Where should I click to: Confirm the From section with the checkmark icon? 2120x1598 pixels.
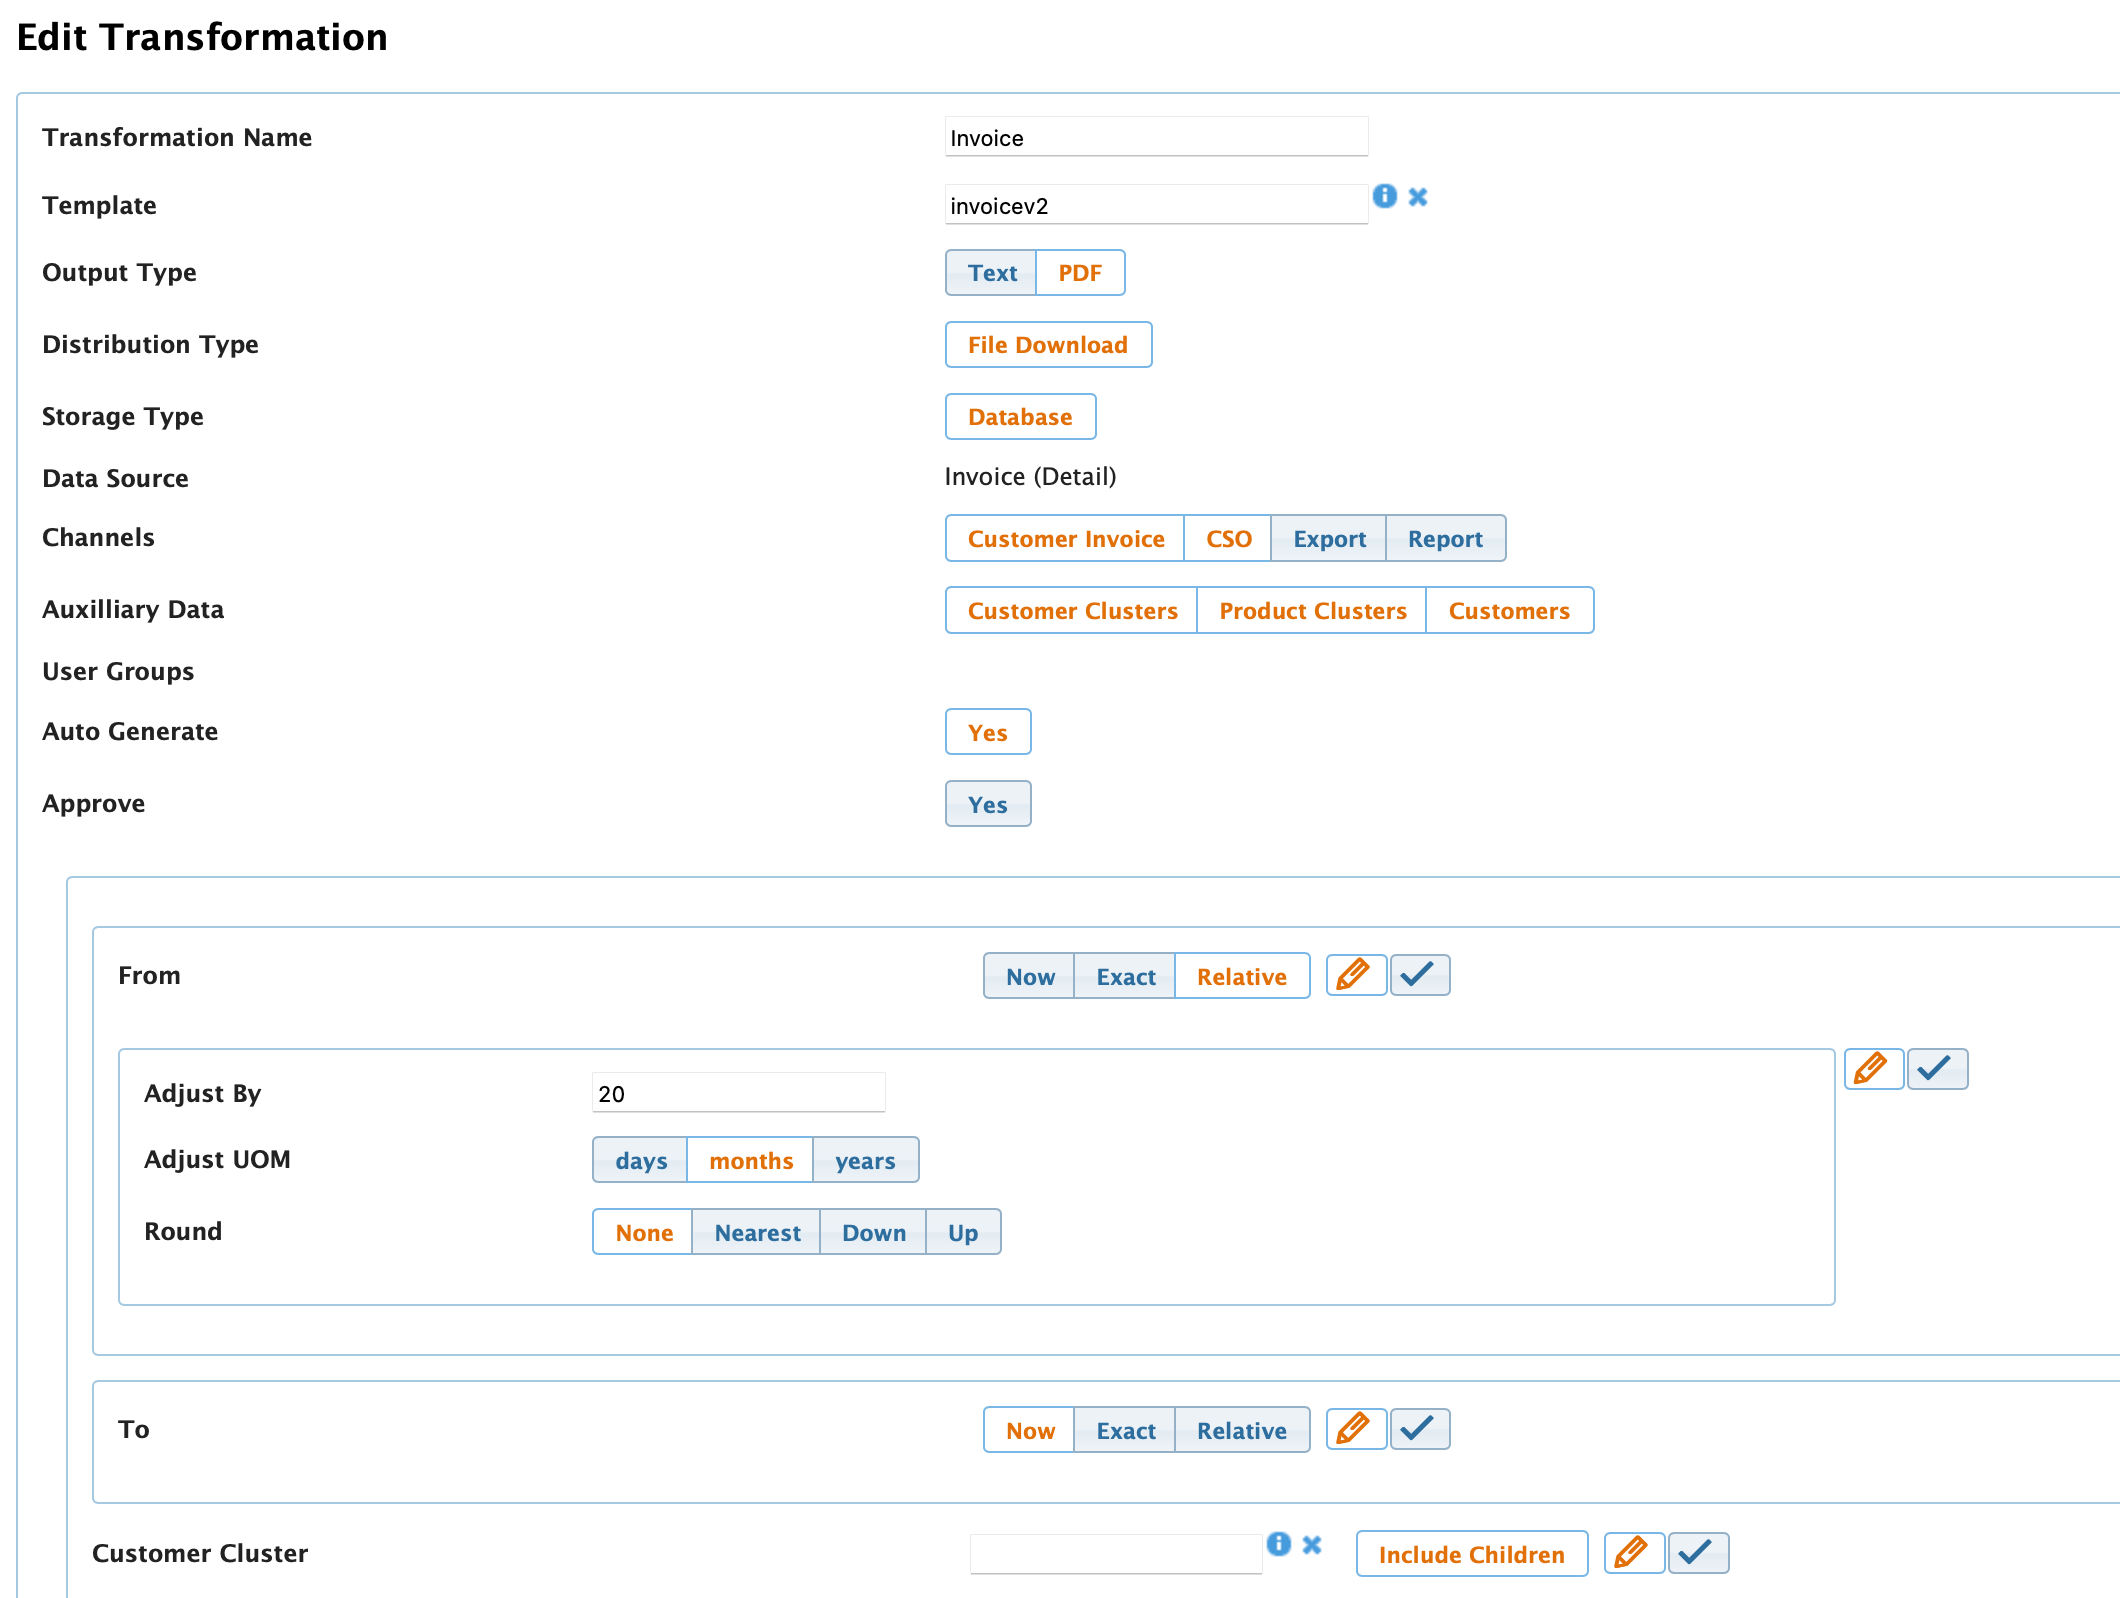coord(1420,975)
